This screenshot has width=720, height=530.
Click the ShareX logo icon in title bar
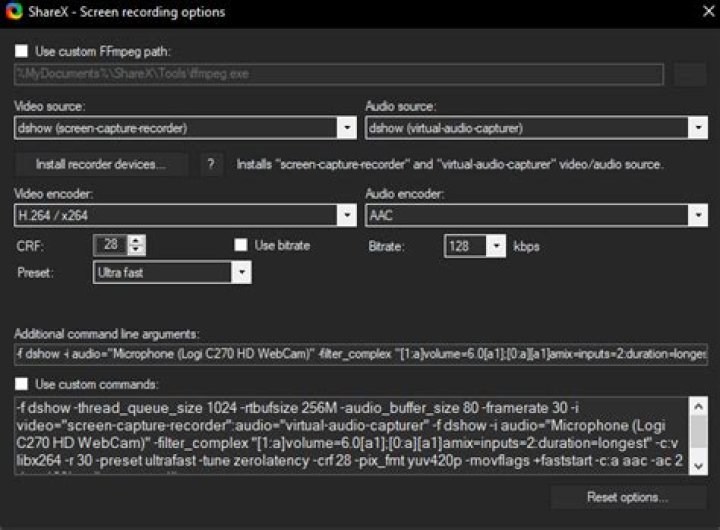[14, 11]
